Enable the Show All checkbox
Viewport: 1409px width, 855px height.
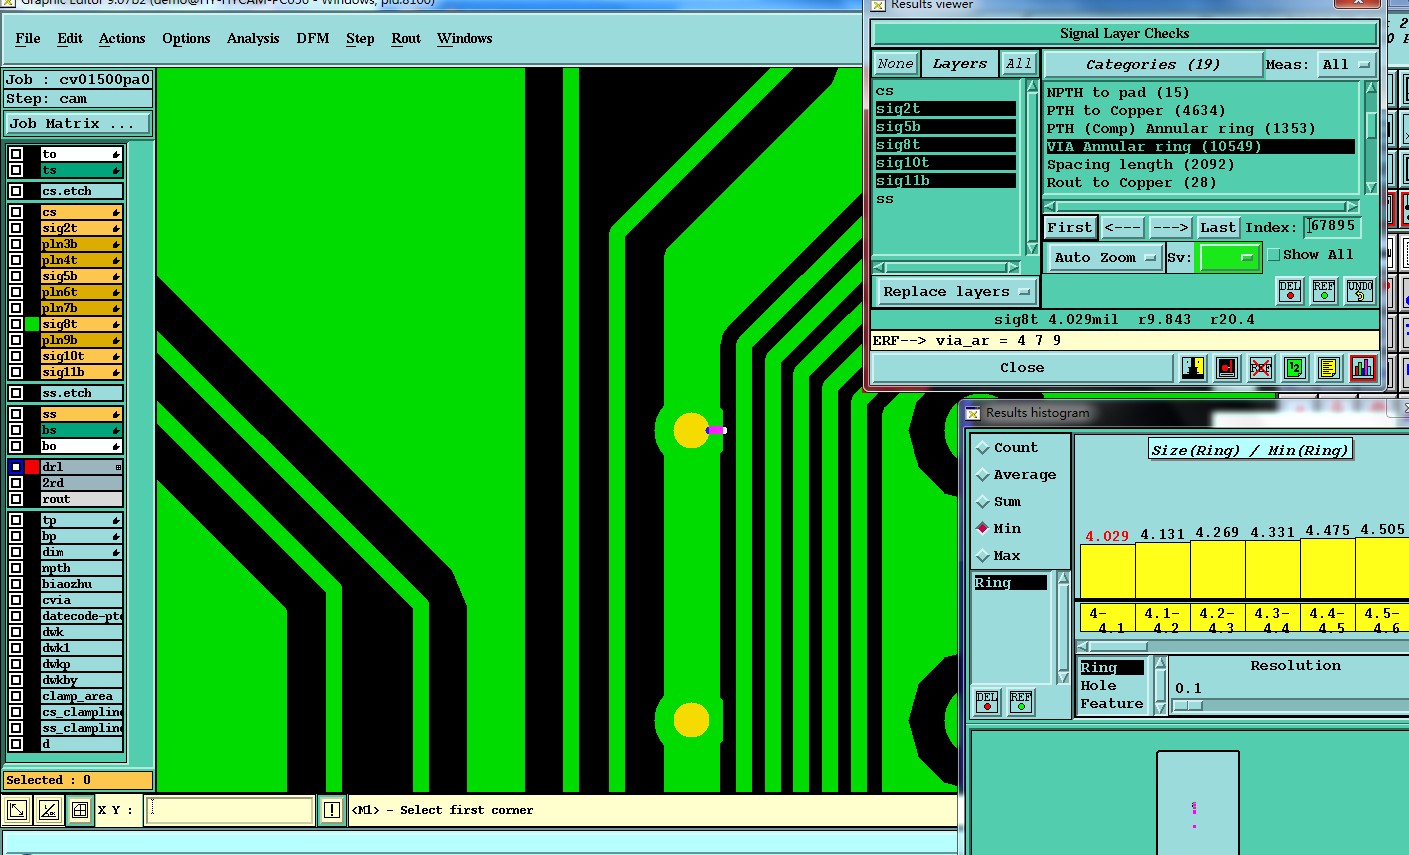(x=1274, y=255)
